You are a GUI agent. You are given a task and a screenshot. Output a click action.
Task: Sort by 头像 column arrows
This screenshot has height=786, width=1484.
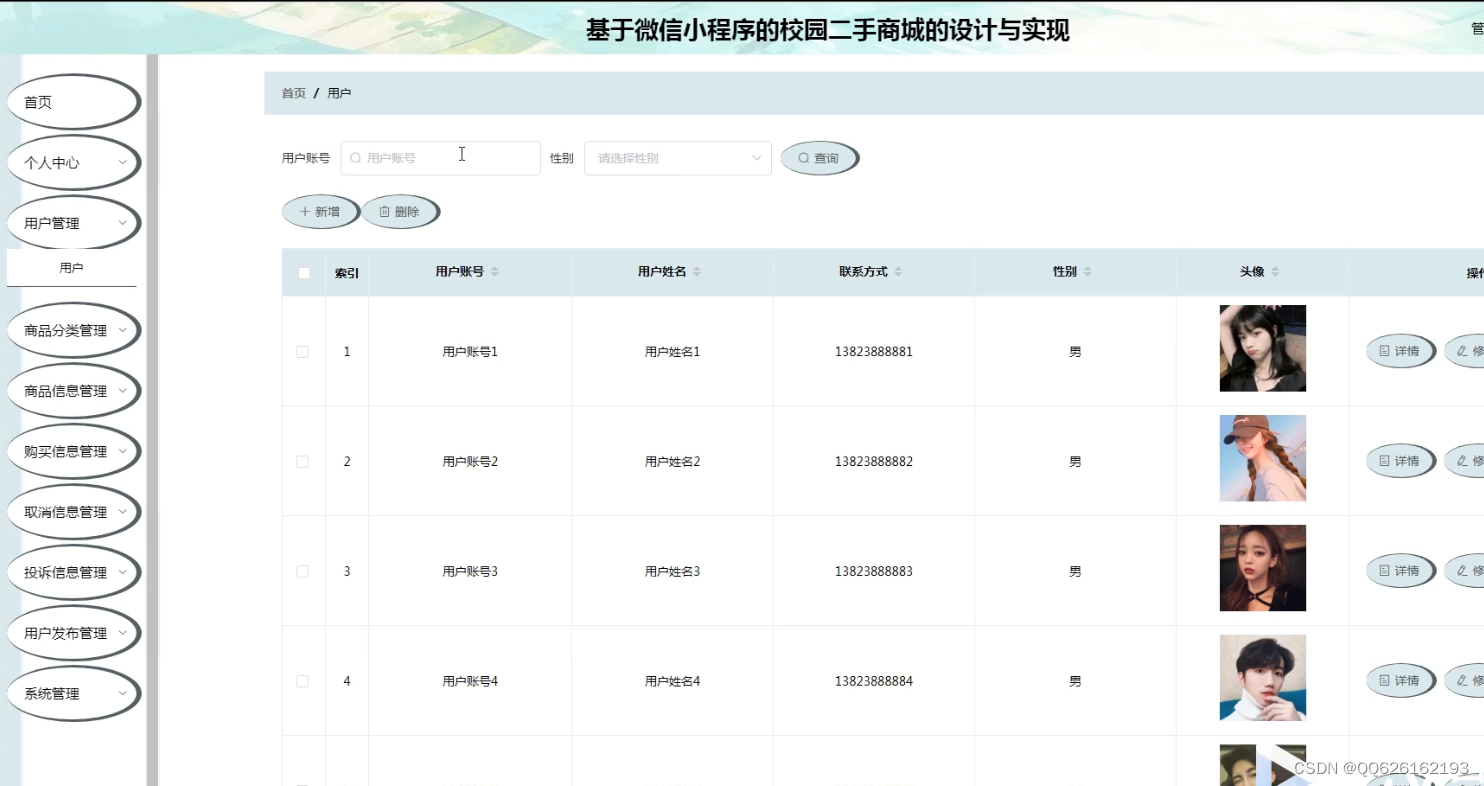1275,272
